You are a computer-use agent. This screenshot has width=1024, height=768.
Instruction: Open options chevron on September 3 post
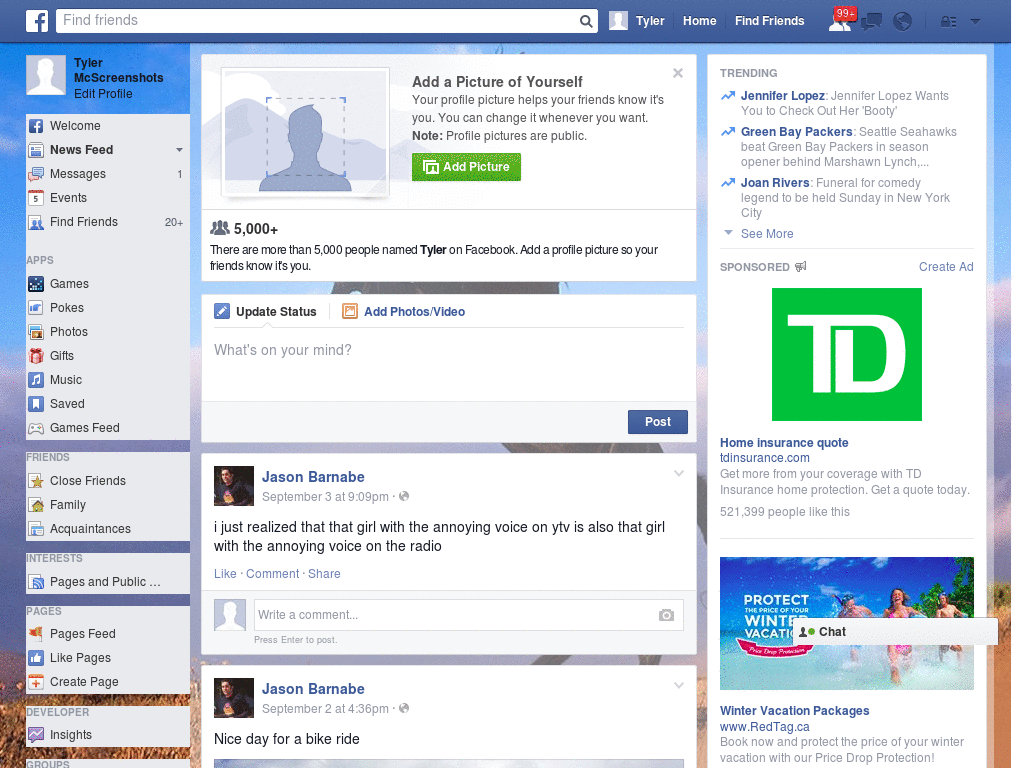[x=679, y=473]
